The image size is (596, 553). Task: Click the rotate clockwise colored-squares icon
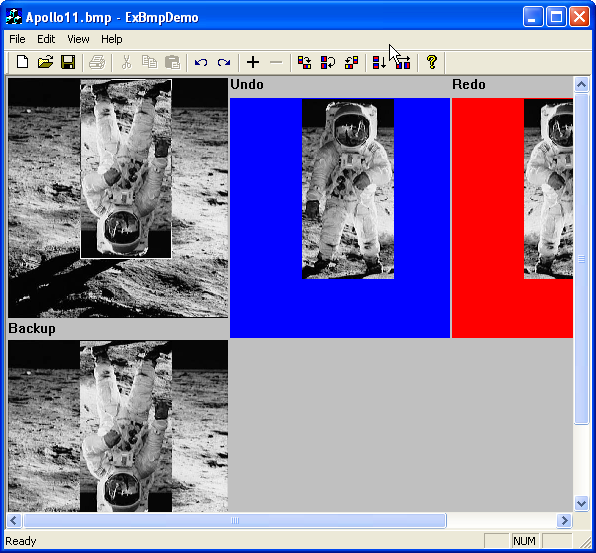[x=304, y=62]
